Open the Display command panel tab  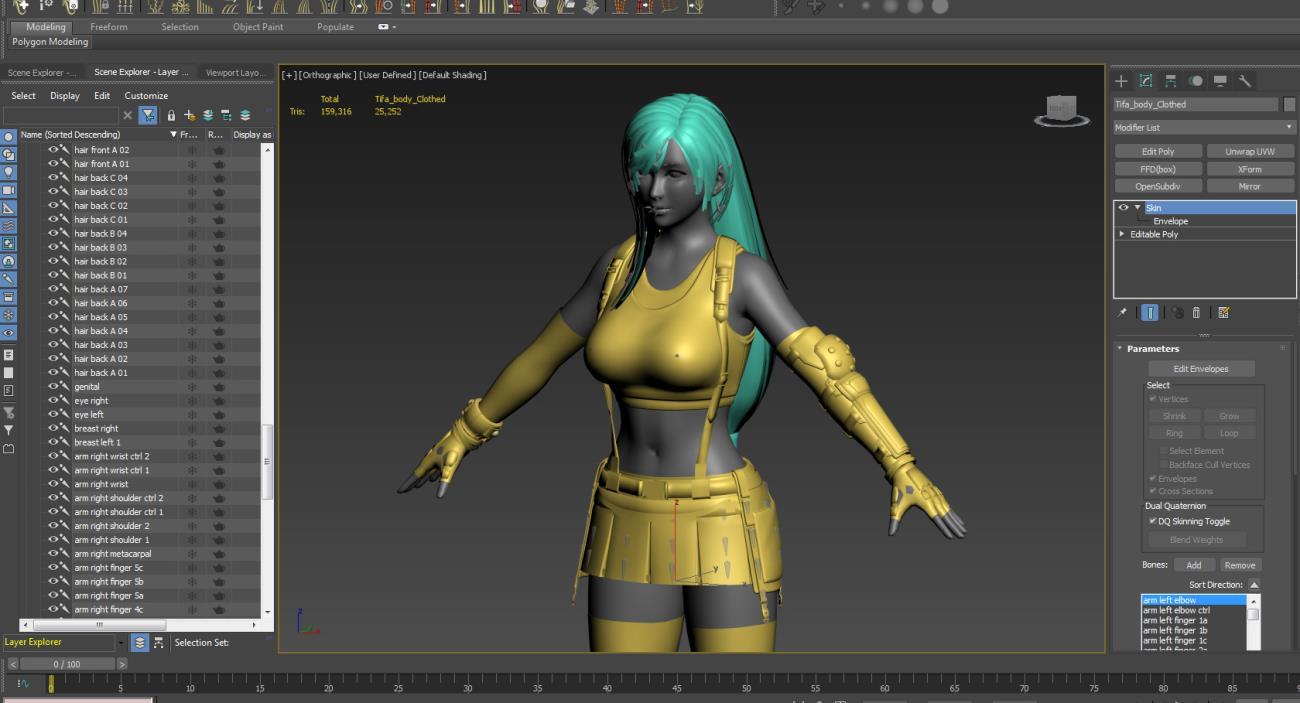1220,81
